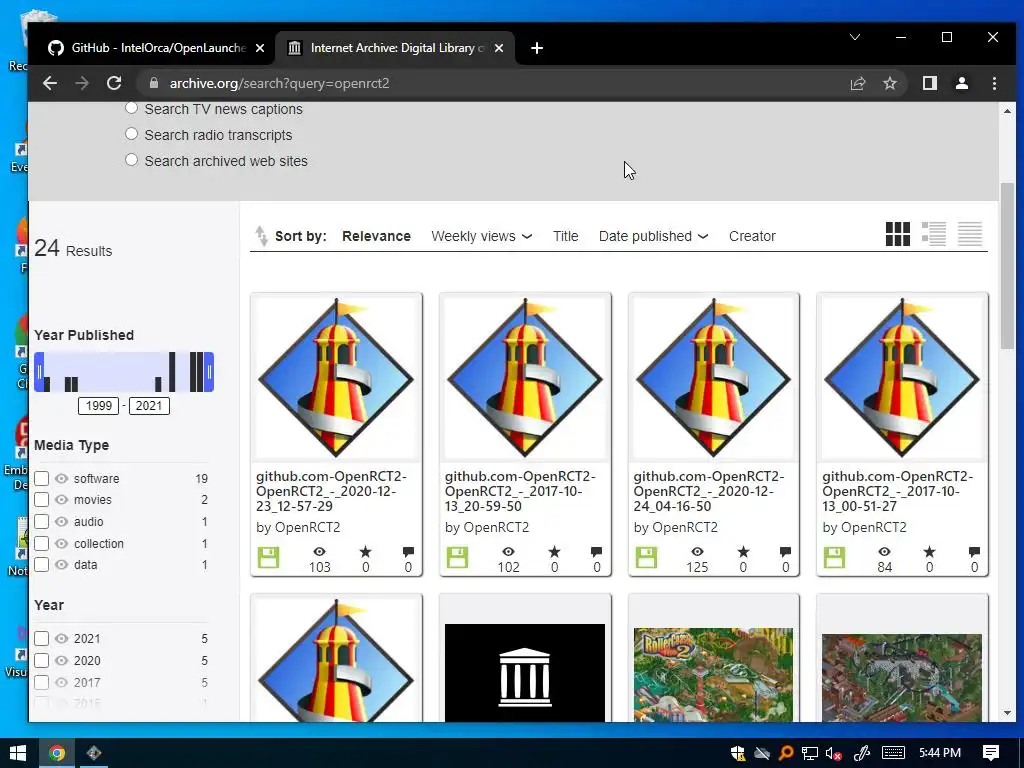This screenshot has height=768, width=1024.
Task: Click the page vertical scrollbar thumb
Action: tap(1007, 266)
